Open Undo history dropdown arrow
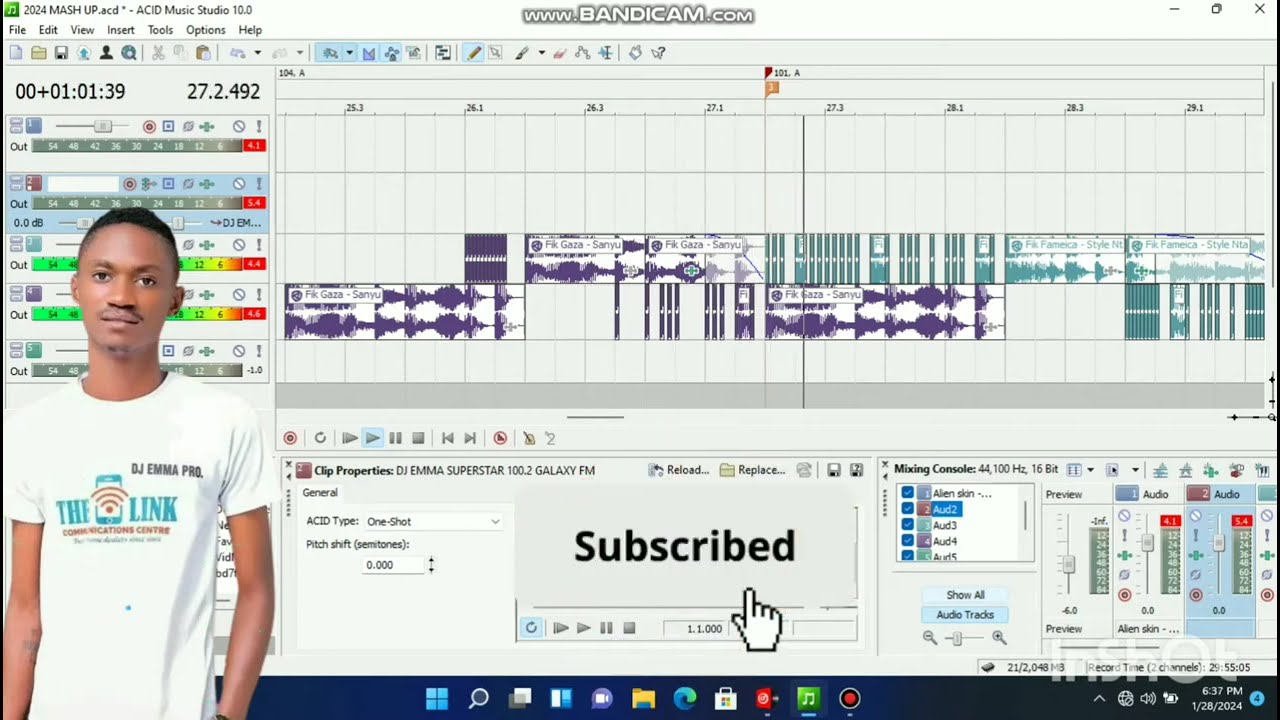This screenshot has width=1280, height=720. click(258, 53)
